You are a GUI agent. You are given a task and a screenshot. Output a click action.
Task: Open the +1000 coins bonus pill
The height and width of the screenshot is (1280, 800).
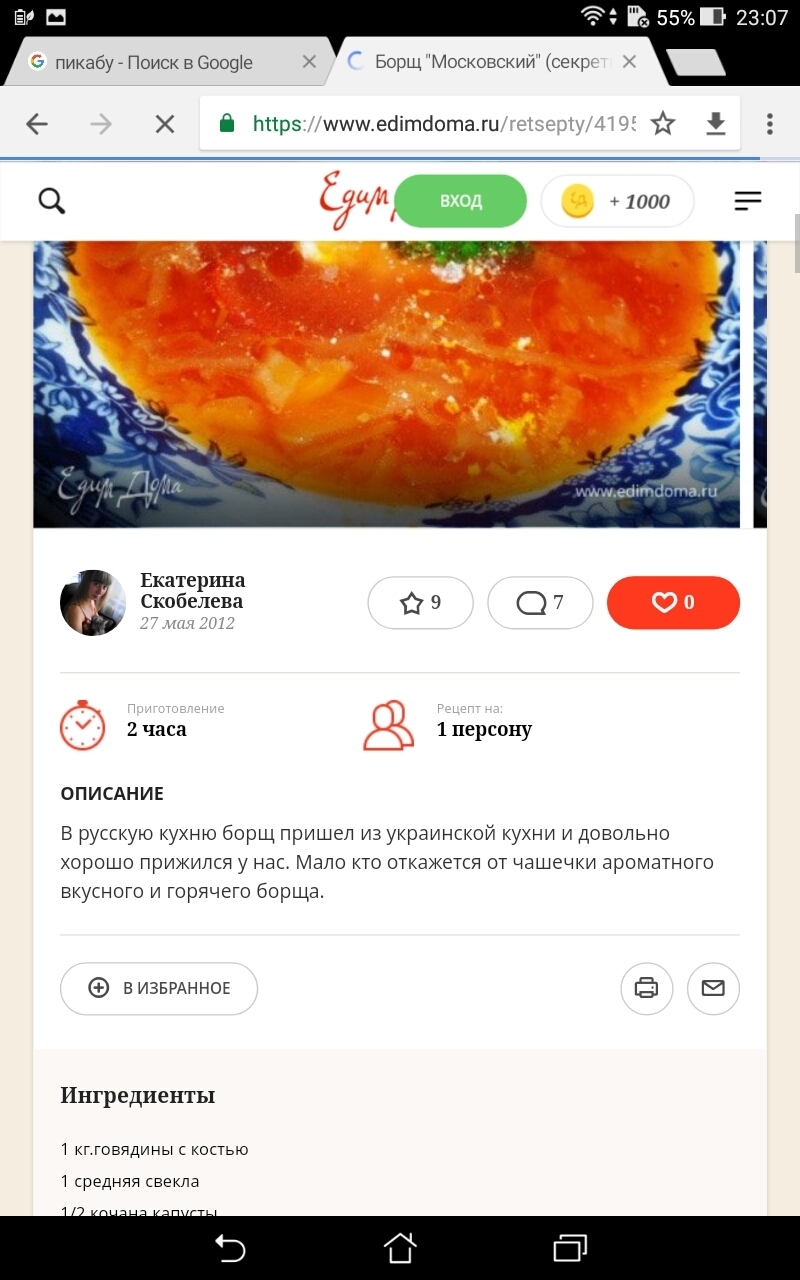point(617,201)
